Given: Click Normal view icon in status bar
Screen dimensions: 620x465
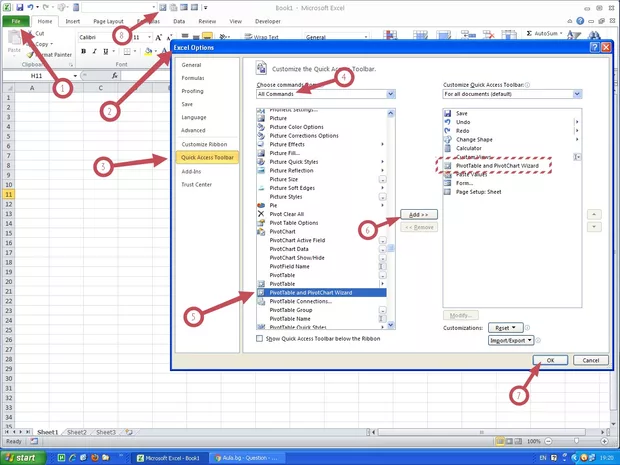Looking at the screenshot, I should click(500, 441).
